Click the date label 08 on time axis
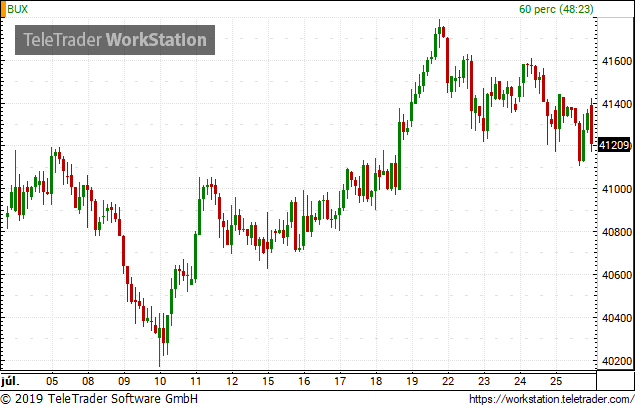 pos(88,381)
